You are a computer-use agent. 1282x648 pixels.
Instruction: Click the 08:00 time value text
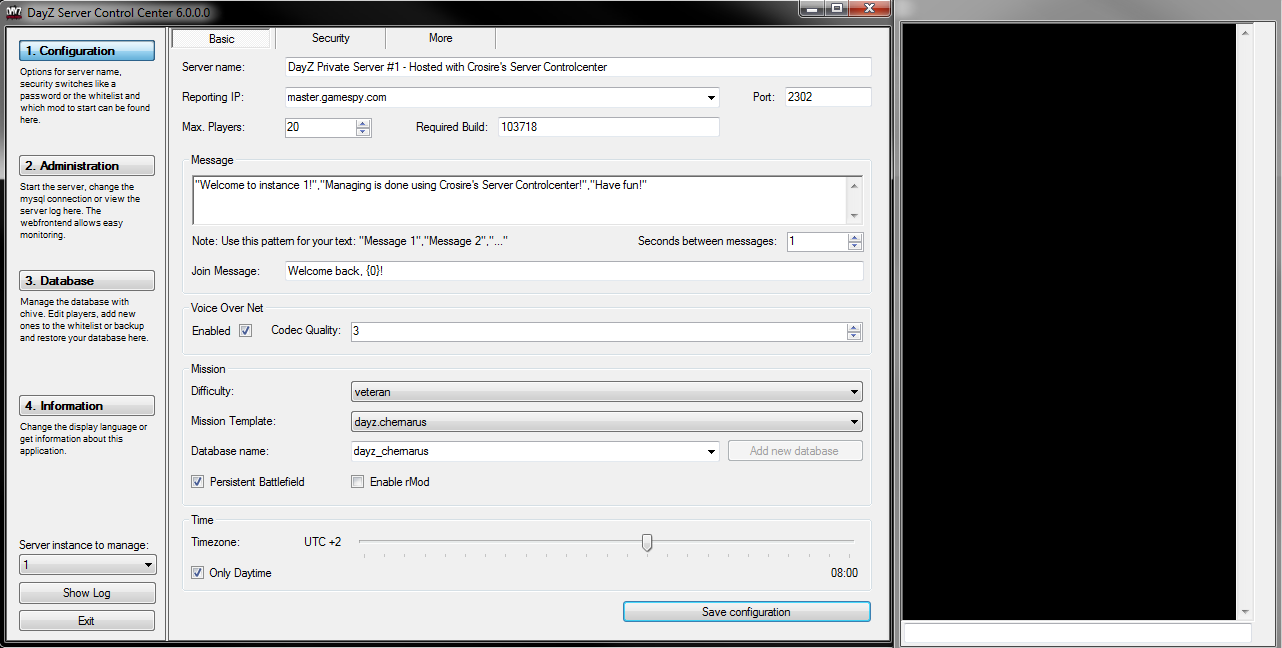pyautogui.click(x=844, y=574)
